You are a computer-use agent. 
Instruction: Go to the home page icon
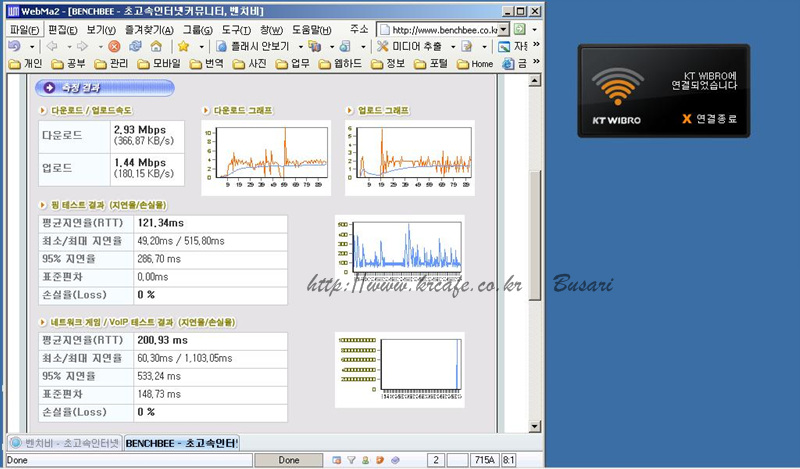tap(156, 46)
